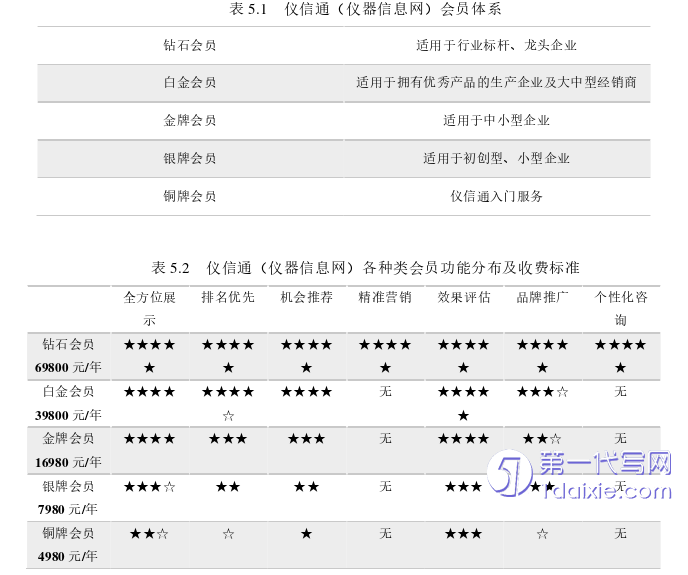This screenshot has height=575, width=688.
Task: Click the table title '表 5.1 仪信通（仪器信息网）会员体系'
Action: pos(365,9)
